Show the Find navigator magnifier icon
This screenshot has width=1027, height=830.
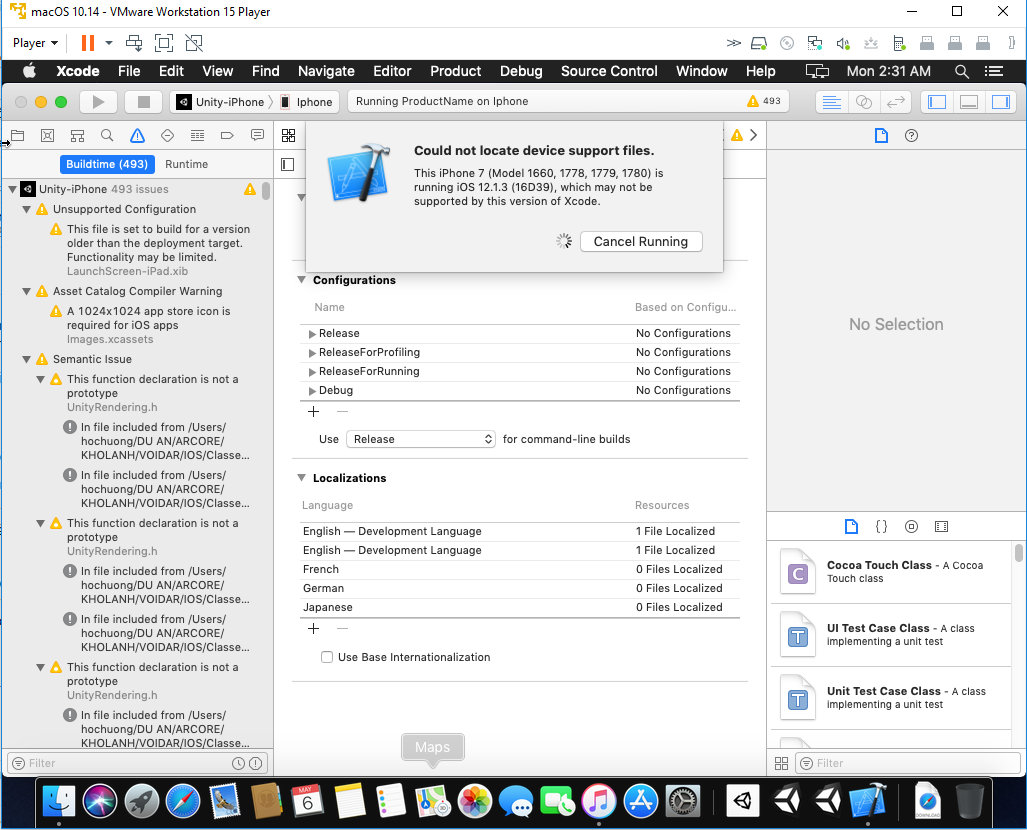click(107, 136)
